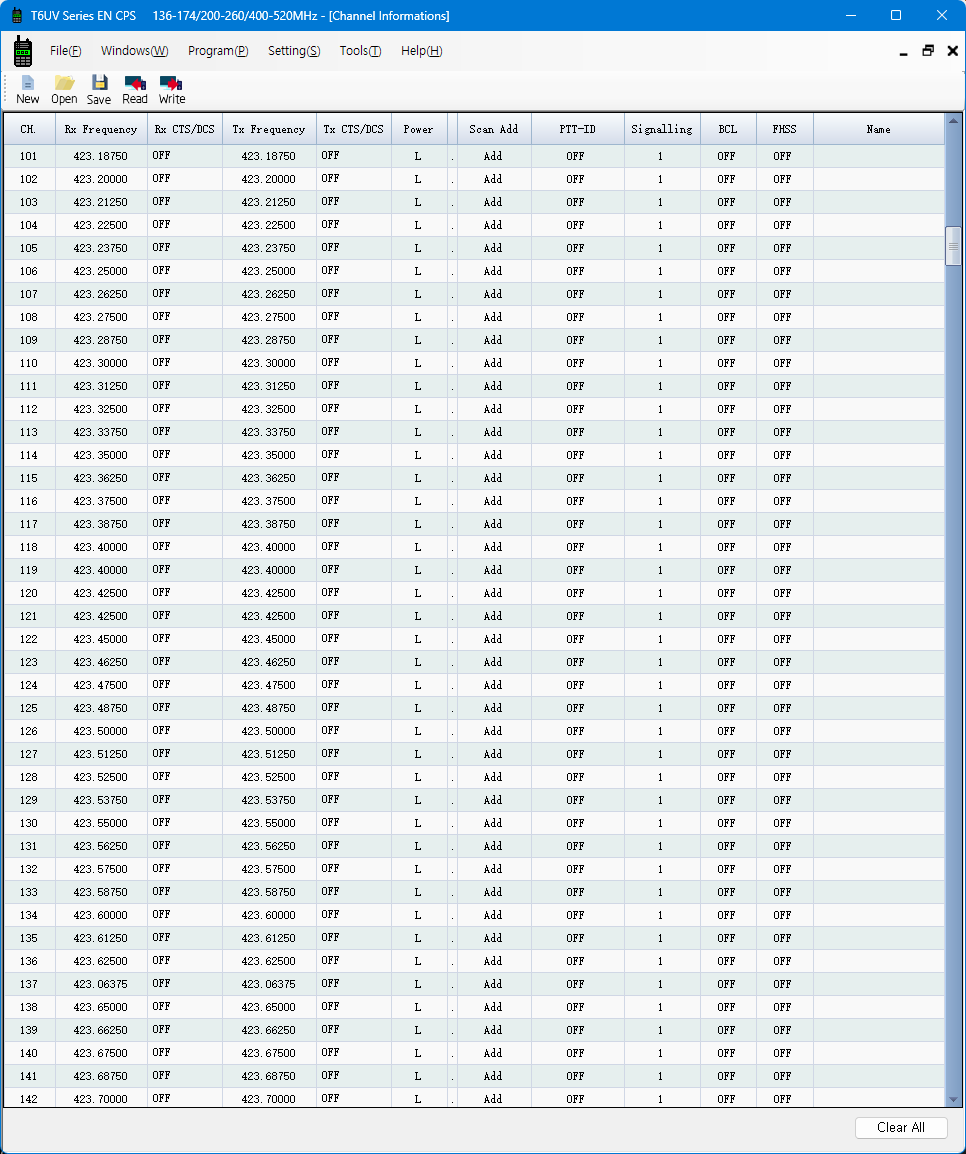Viewport: 966px width, 1154px height.
Task: Click the Name column header
Action: (878, 130)
